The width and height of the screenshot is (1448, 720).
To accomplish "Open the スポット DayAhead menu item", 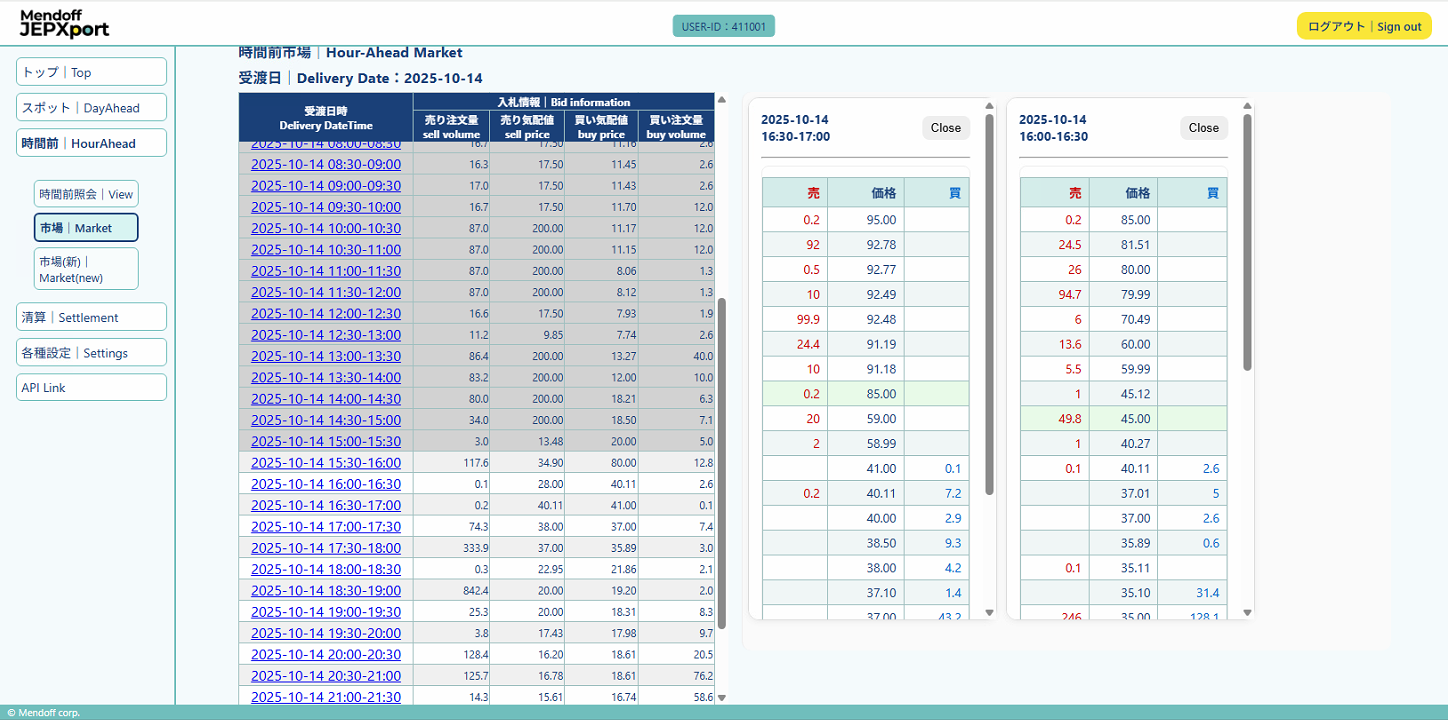I will pyautogui.click(x=91, y=108).
